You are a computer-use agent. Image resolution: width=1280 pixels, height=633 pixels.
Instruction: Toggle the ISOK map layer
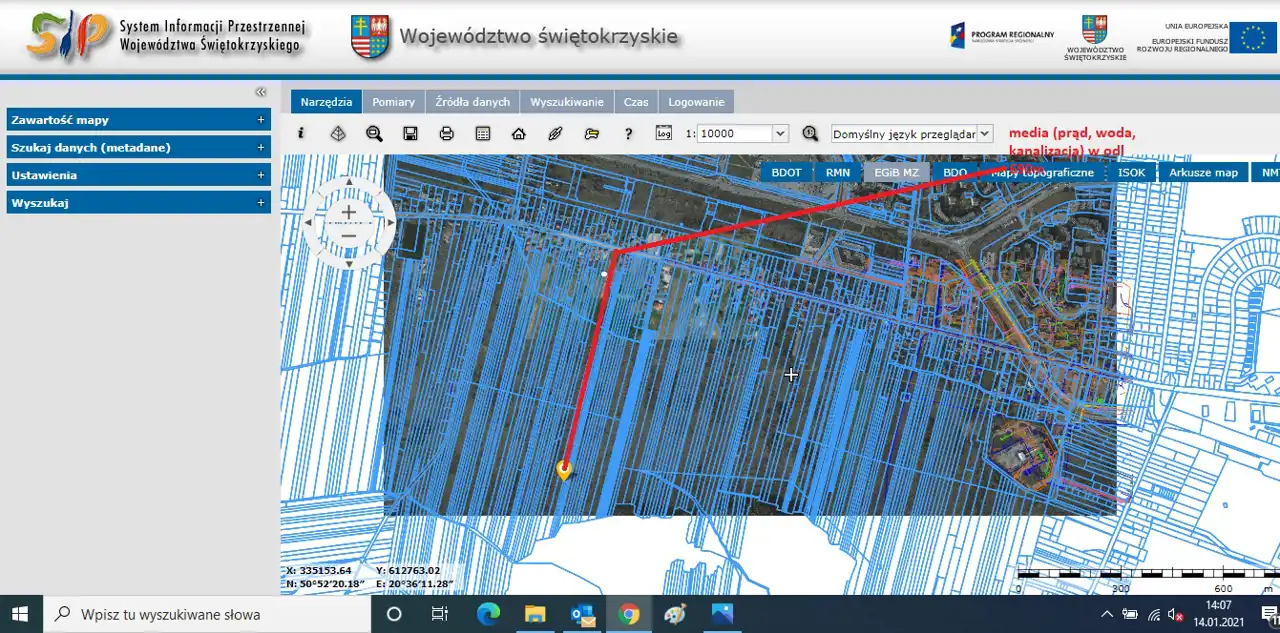(1131, 172)
